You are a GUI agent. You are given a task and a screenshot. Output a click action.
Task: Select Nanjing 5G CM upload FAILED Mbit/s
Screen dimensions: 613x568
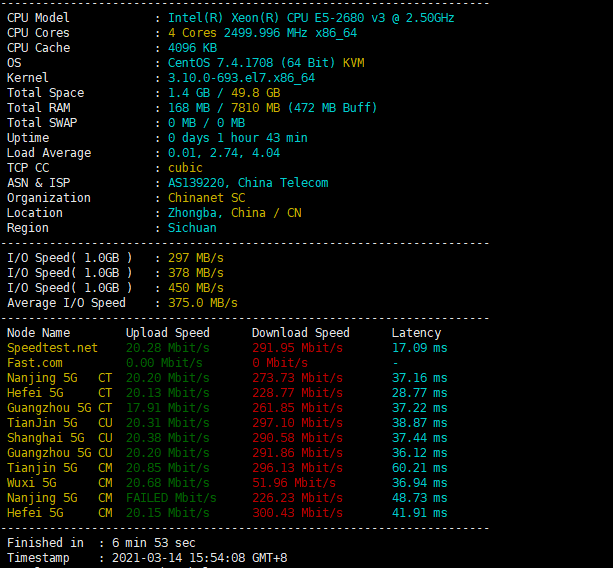(171, 498)
